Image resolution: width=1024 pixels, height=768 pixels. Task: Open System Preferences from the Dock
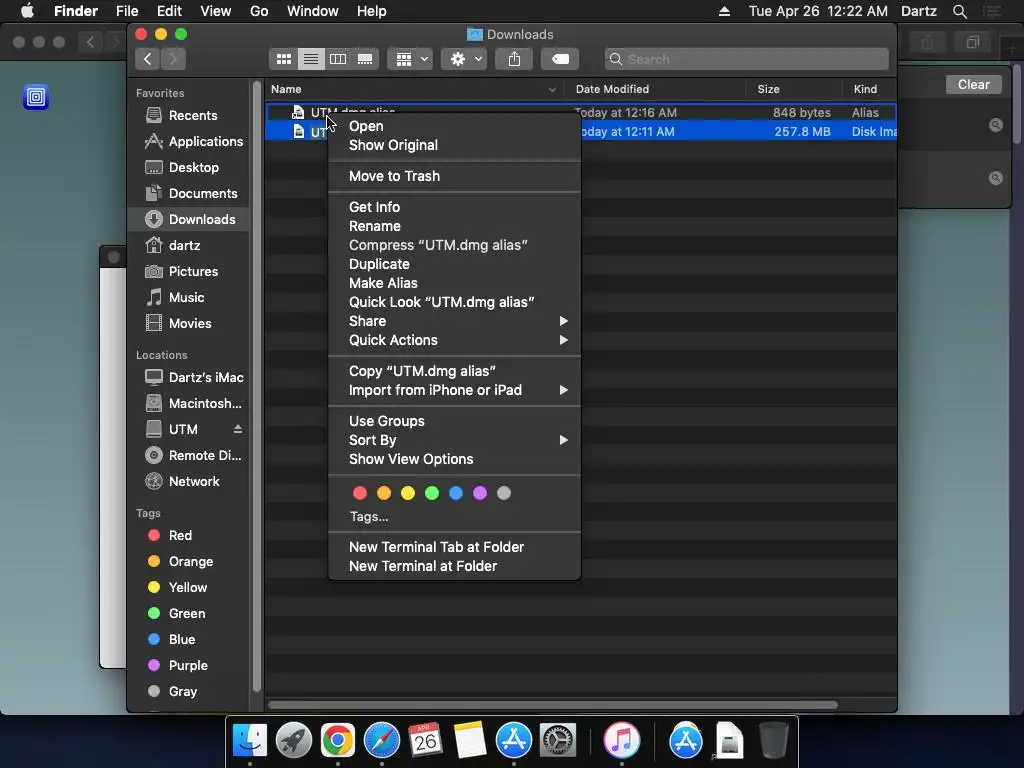(x=557, y=741)
